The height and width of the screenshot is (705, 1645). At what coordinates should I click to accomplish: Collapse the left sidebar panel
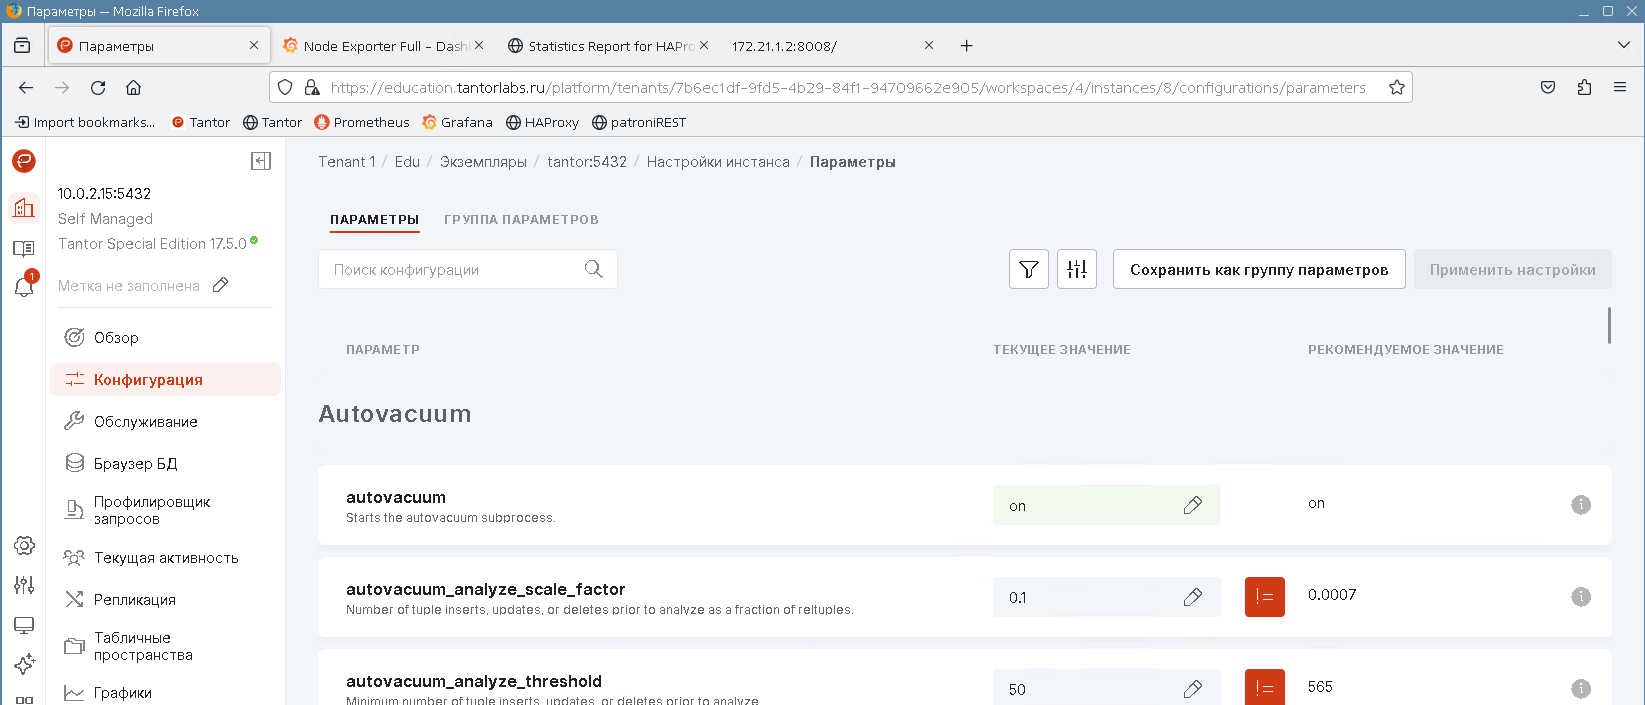coord(261,161)
